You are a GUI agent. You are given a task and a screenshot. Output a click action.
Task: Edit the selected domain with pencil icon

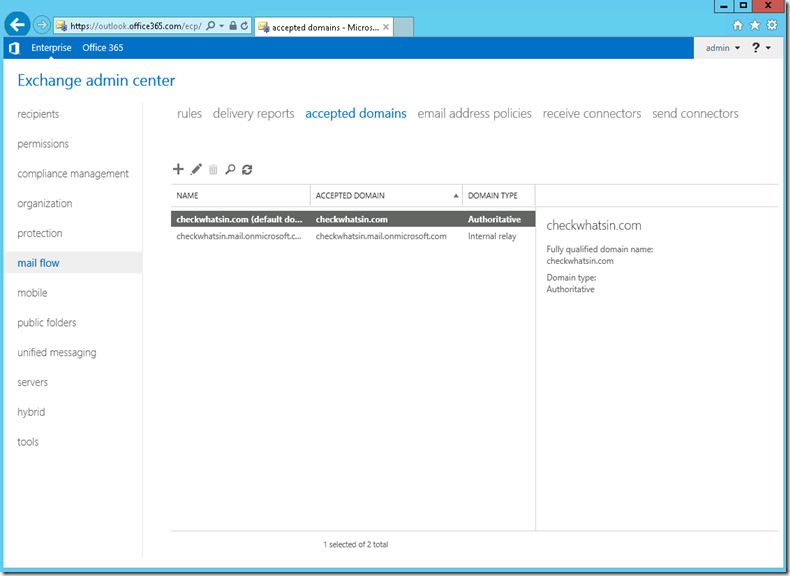point(196,169)
